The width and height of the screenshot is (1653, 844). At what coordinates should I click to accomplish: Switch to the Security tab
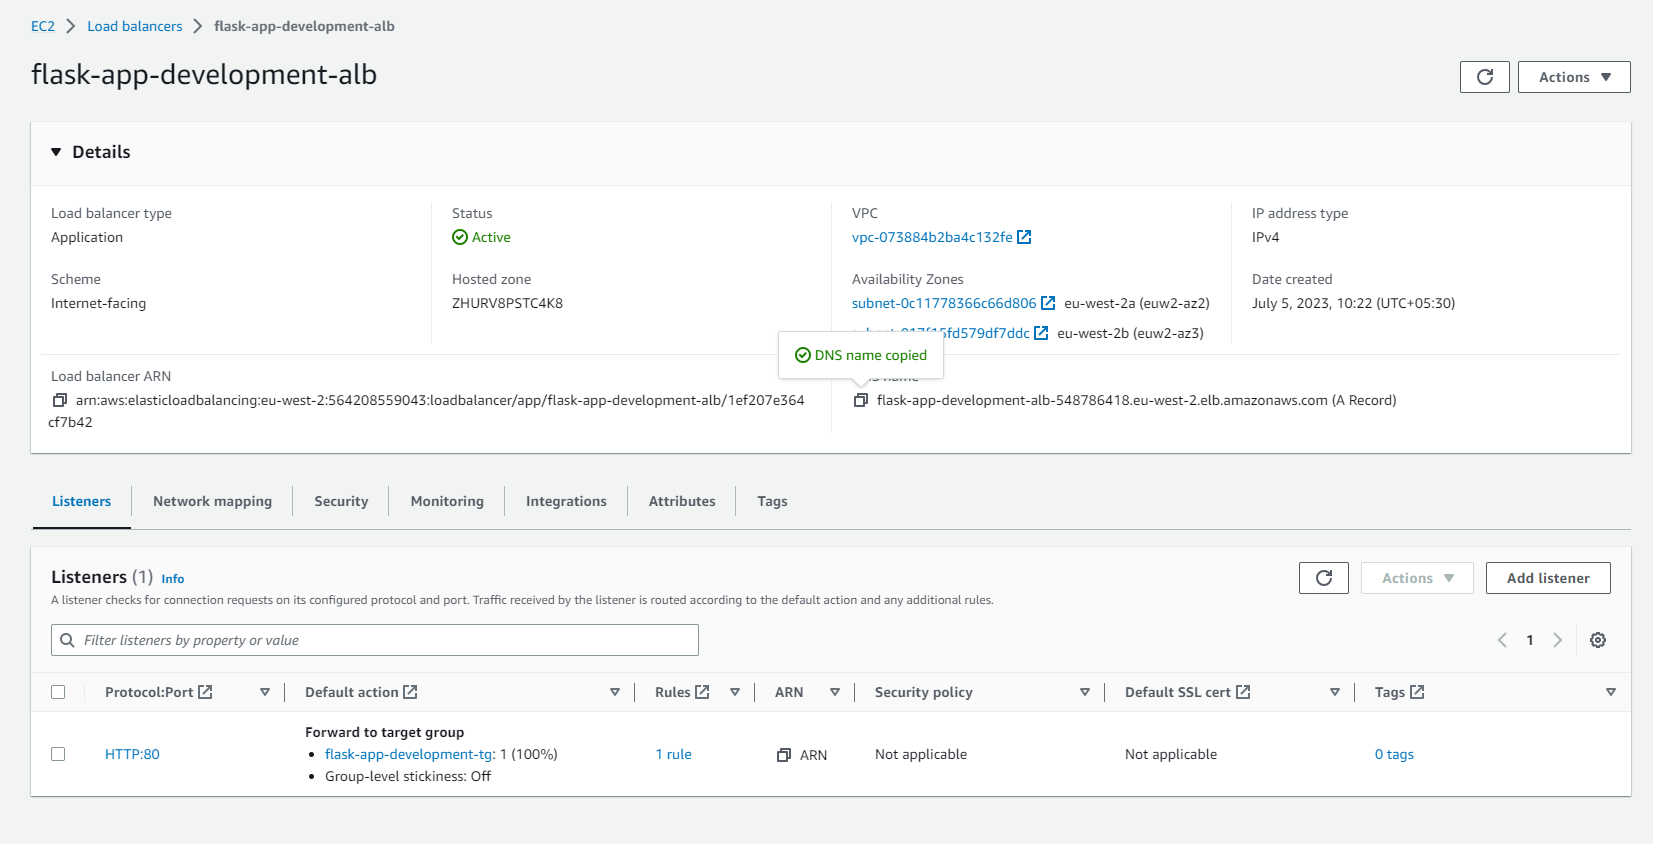[341, 501]
